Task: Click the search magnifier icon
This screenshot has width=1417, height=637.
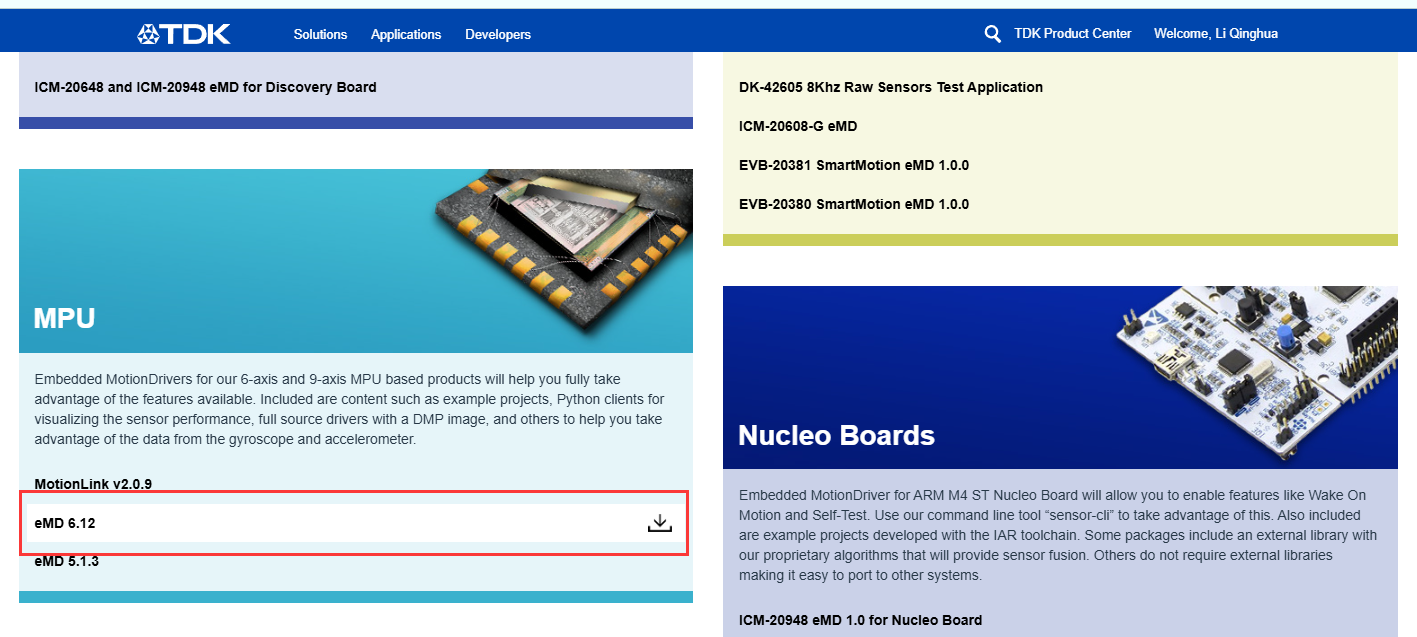Action: pos(992,34)
